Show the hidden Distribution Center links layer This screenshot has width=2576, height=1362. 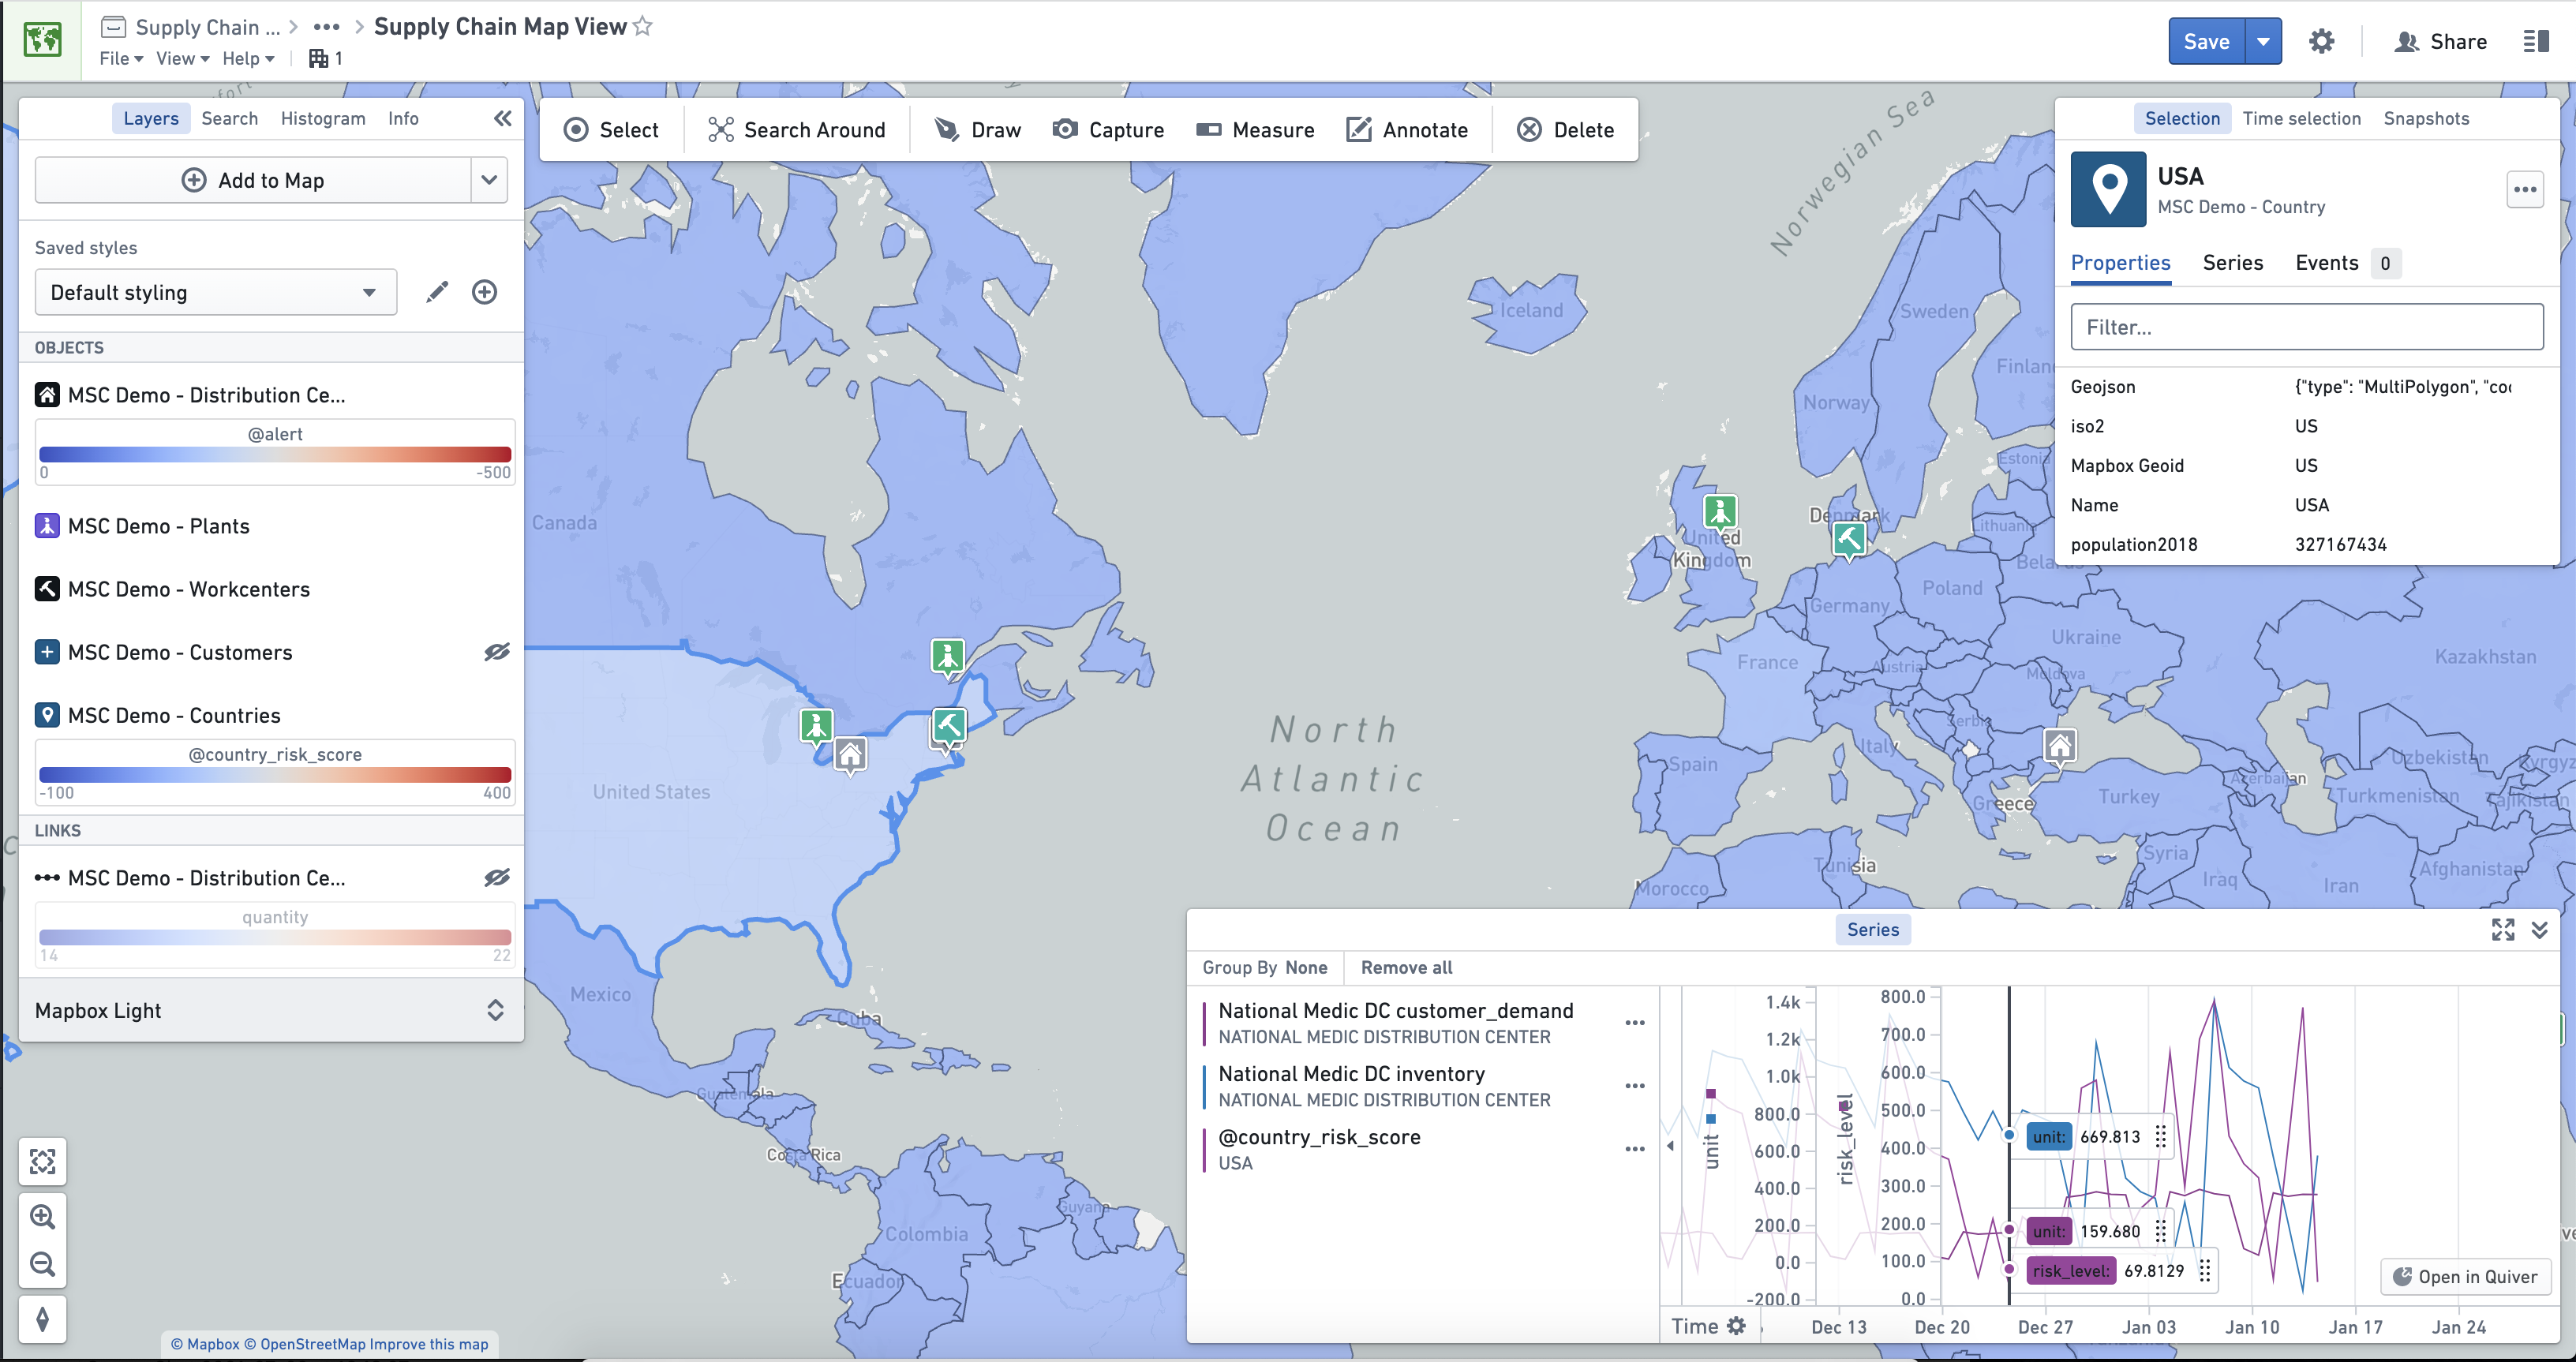(x=497, y=878)
